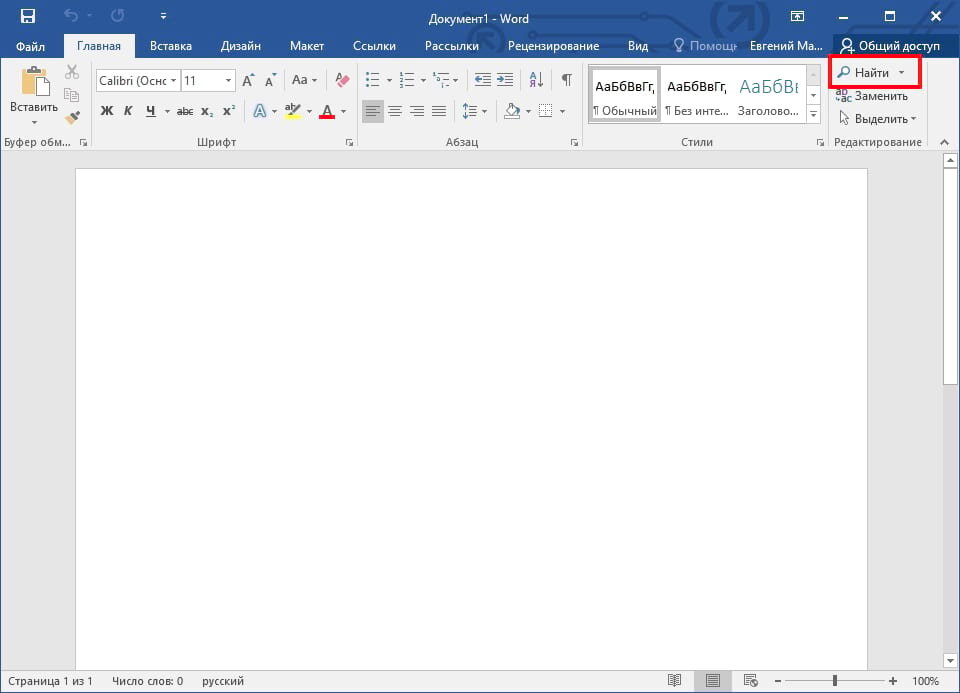Switch to the Ссылки tab
960x693 pixels.
pyautogui.click(x=374, y=46)
